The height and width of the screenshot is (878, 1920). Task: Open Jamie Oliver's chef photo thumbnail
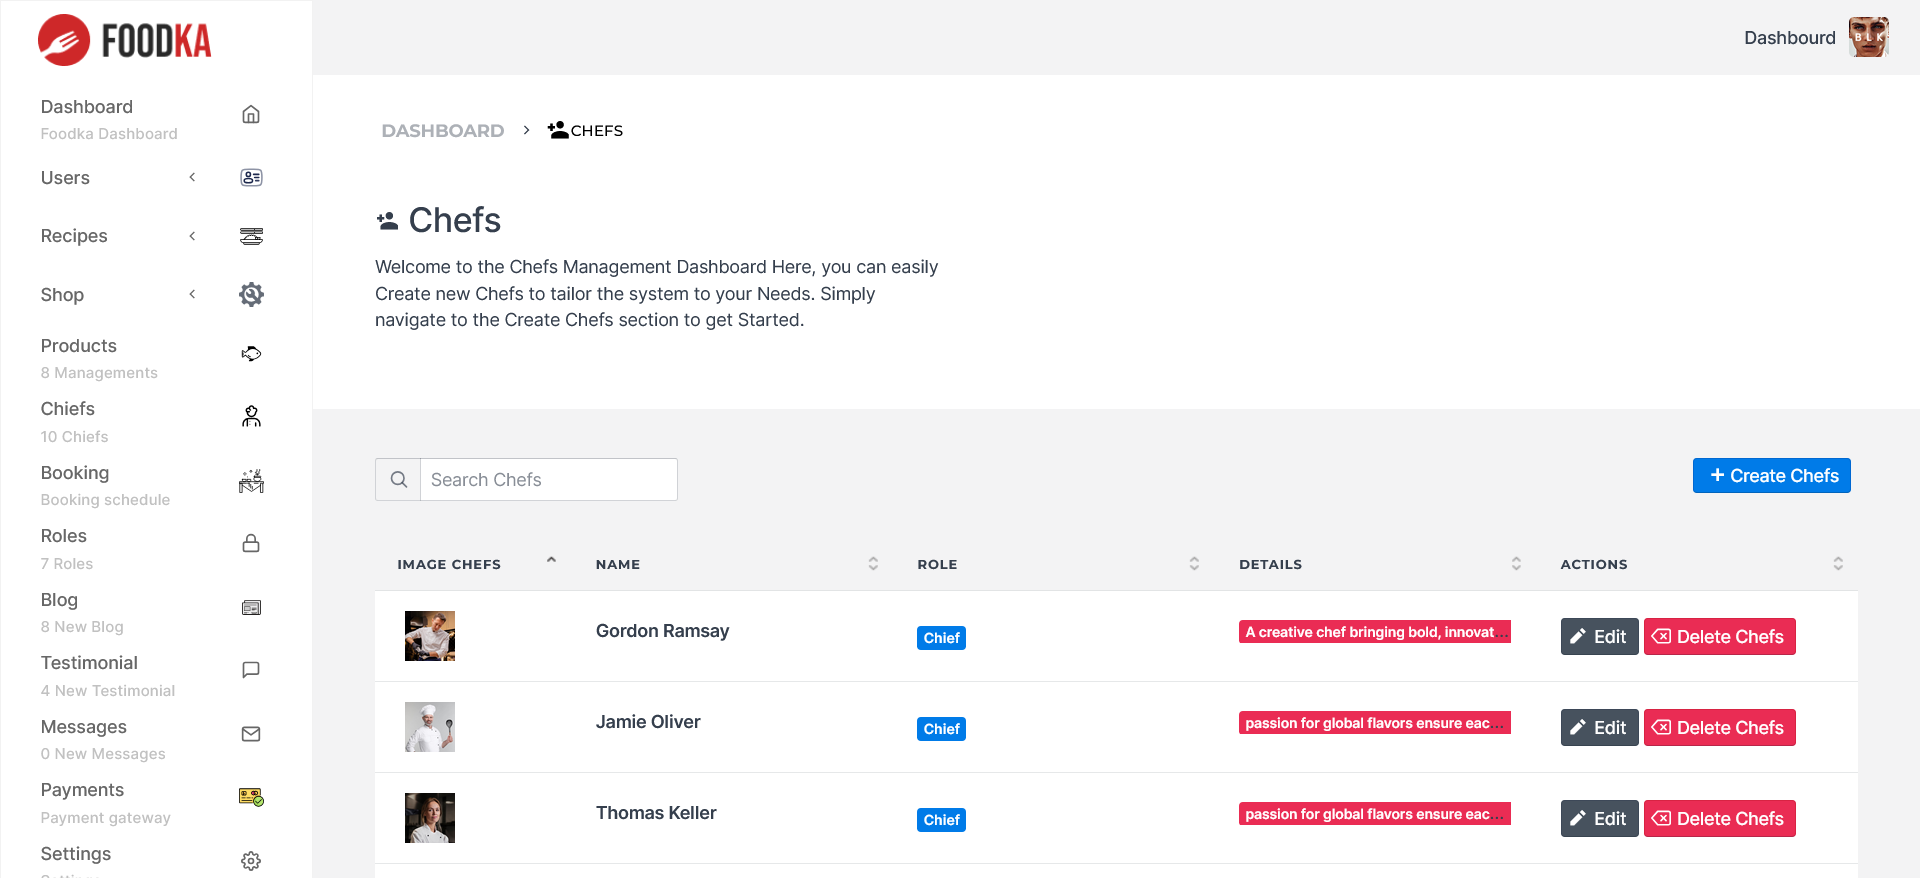pyautogui.click(x=430, y=727)
